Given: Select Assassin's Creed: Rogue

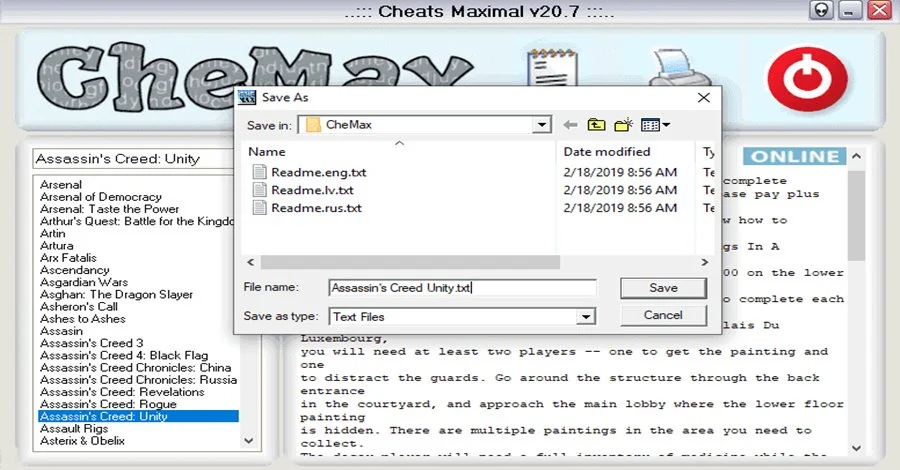Looking at the screenshot, I should 108,404.
